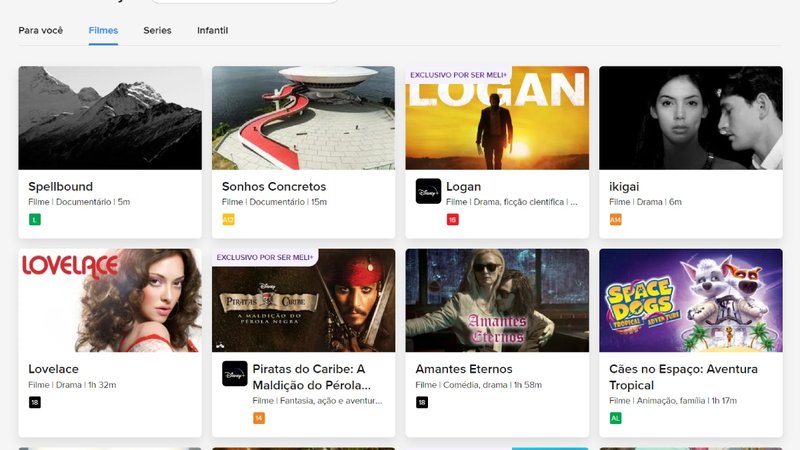The width and height of the screenshot is (800, 450).
Task: Click the Amantes Eternos title link
Action: click(464, 369)
